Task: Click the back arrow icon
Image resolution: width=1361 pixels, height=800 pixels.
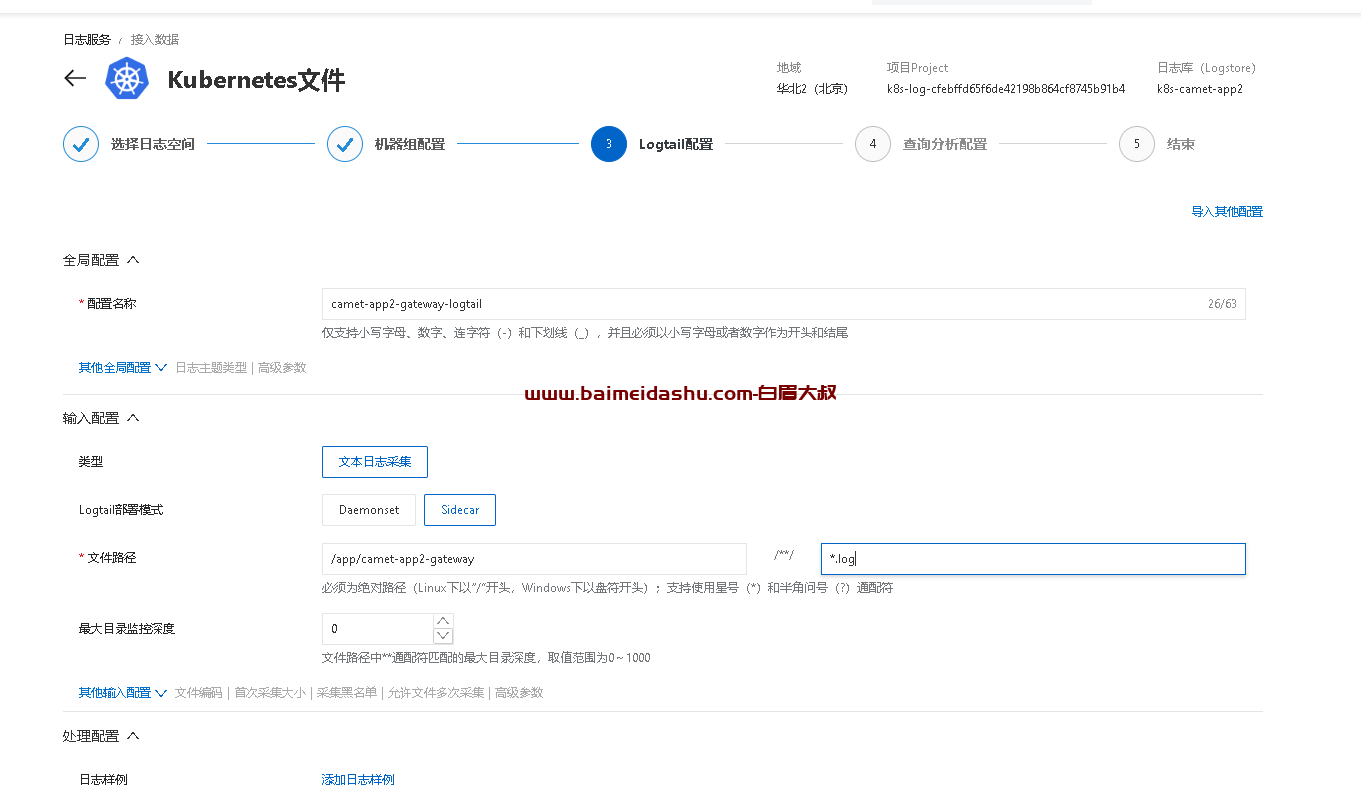Action: (75, 78)
